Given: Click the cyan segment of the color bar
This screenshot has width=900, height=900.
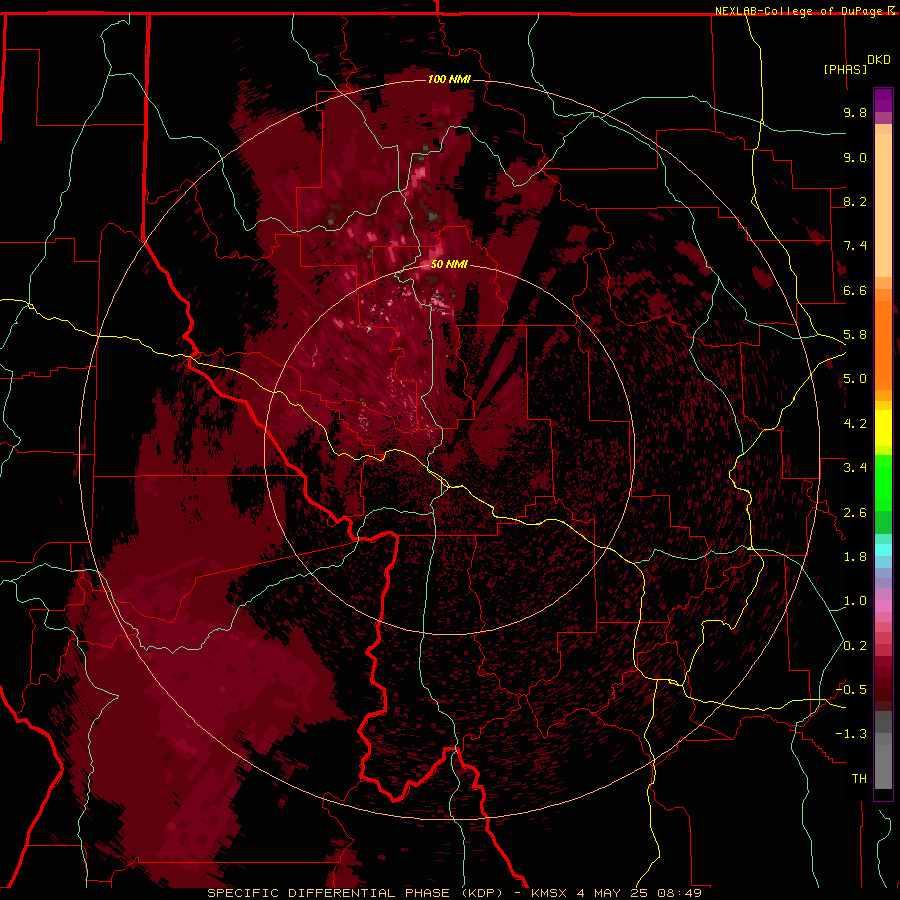Looking at the screenshot, I should (x=883, y=550).
